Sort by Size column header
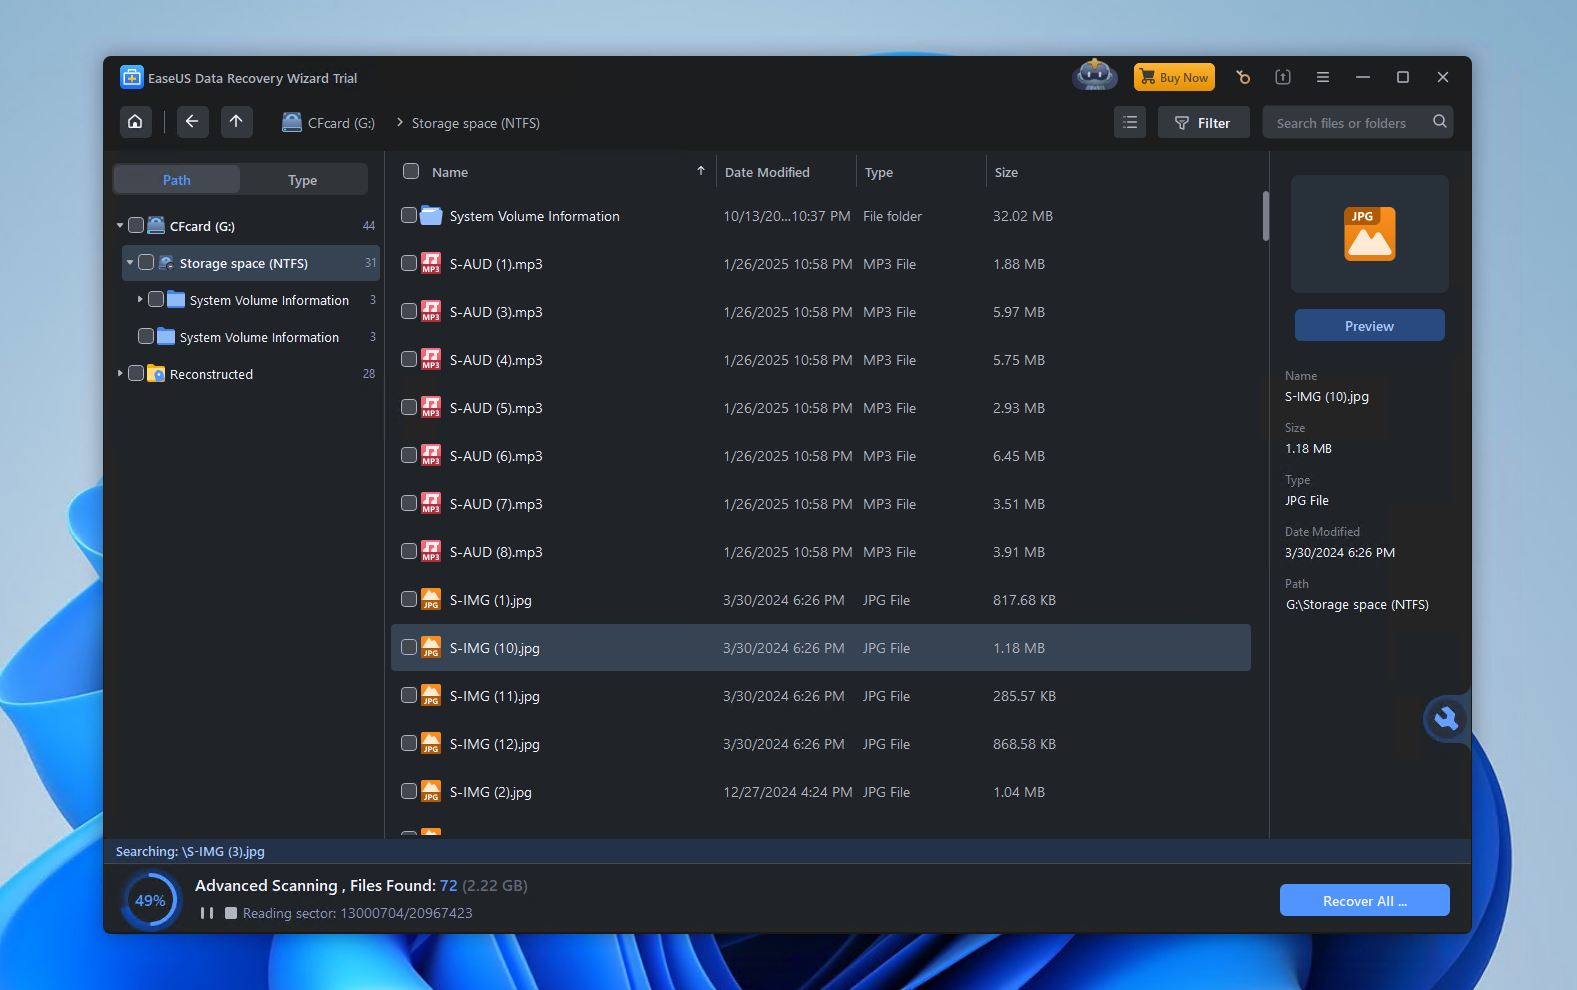Screen dimensions: 1577x990 coord(1006,172)
